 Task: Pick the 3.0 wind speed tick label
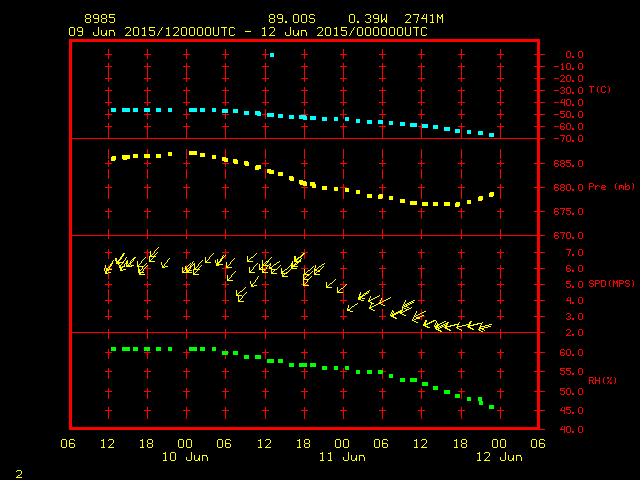[x=574, y=317]
